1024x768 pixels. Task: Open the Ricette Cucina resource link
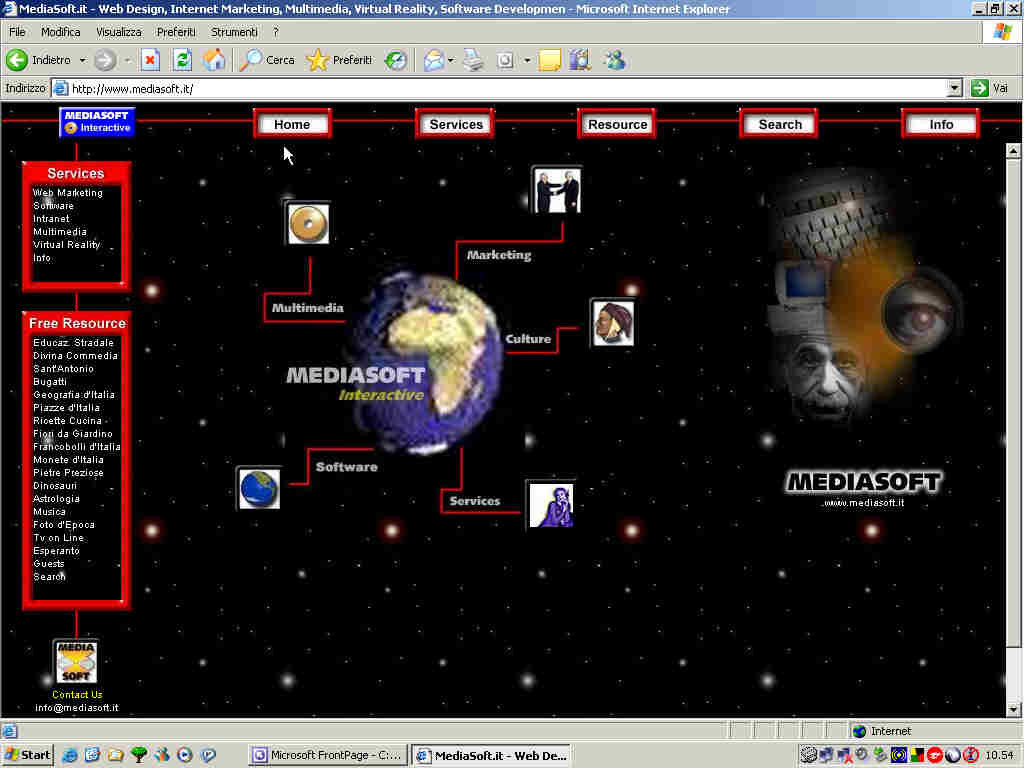67,421
